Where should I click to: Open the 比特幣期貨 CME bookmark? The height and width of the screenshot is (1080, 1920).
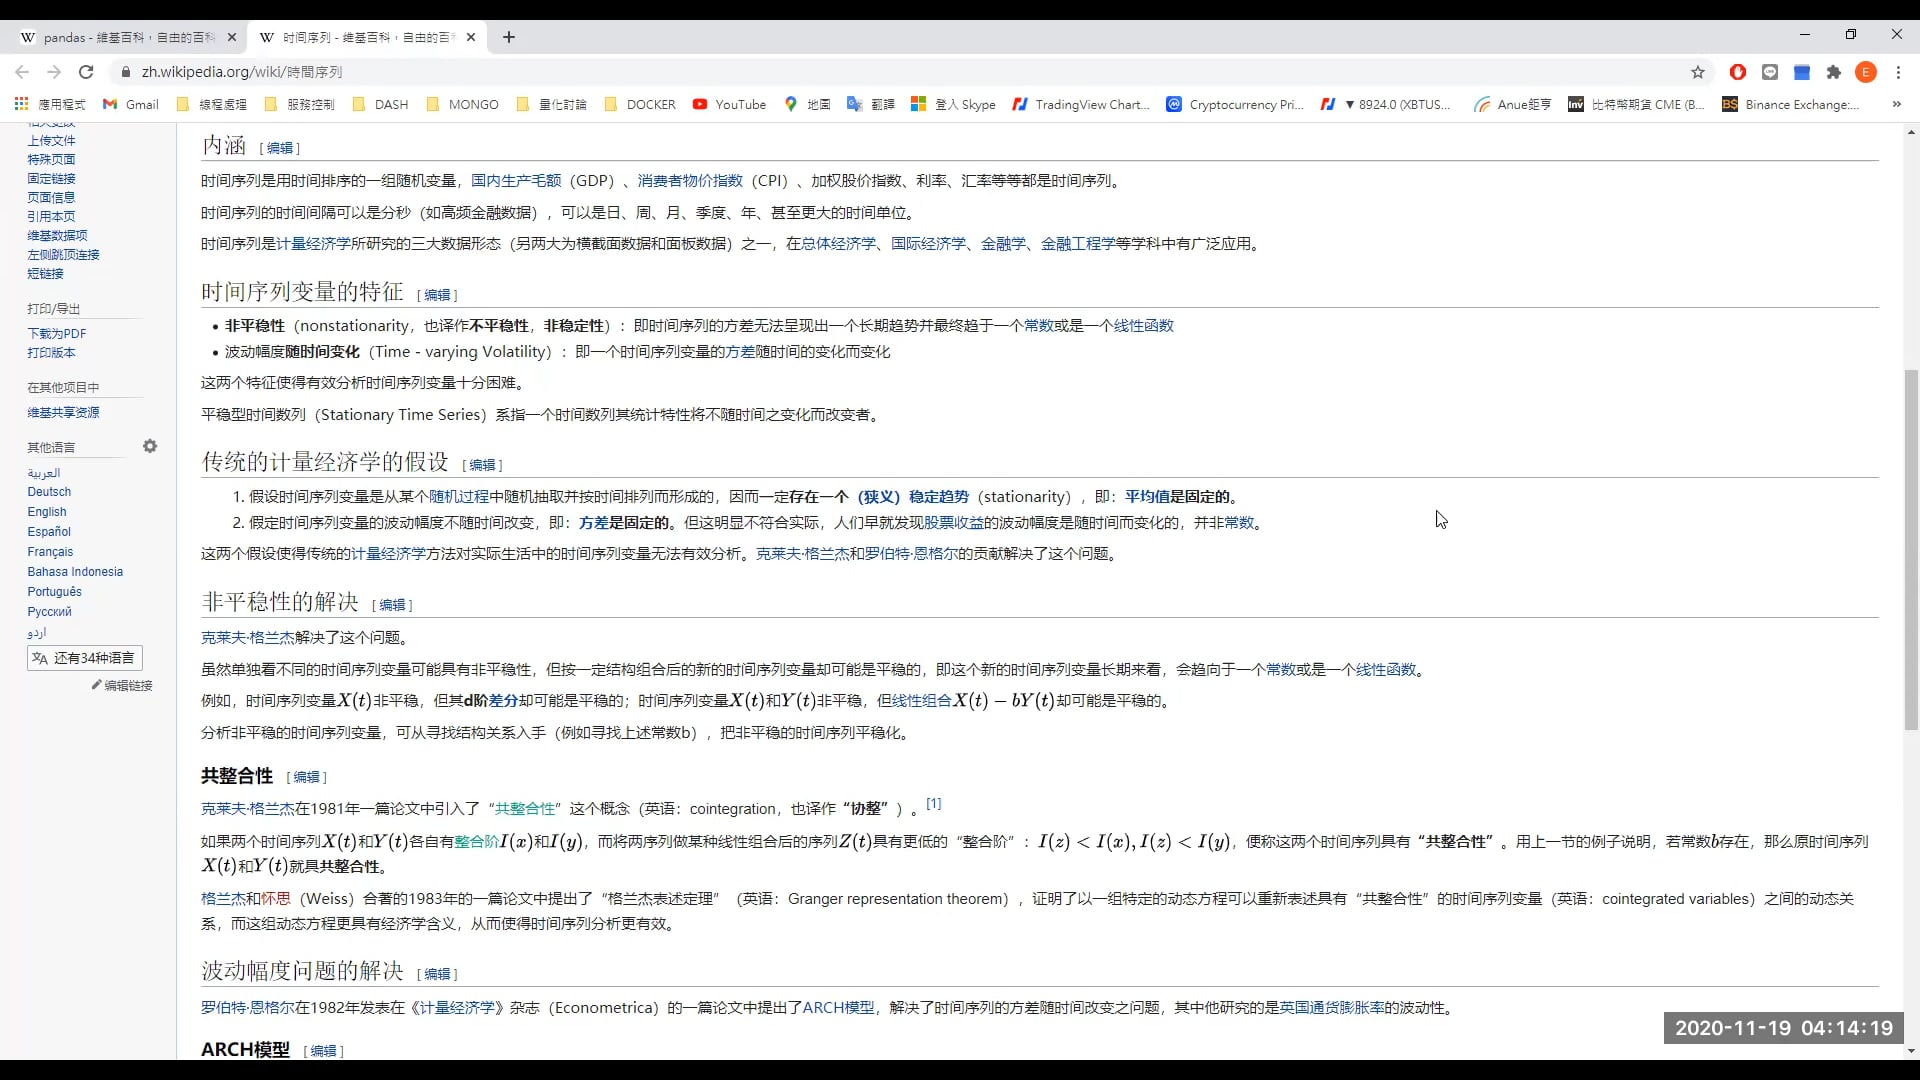tap(1637, 104)
